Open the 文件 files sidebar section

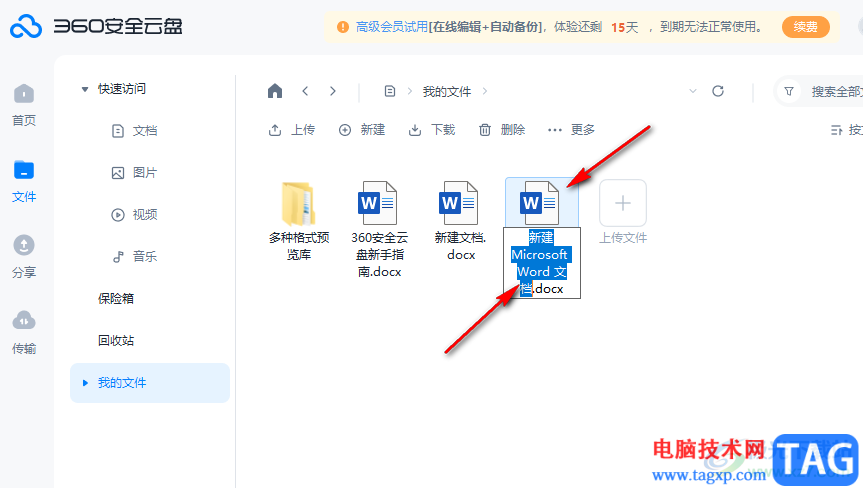pyautogui.click(x=24, y=182)
